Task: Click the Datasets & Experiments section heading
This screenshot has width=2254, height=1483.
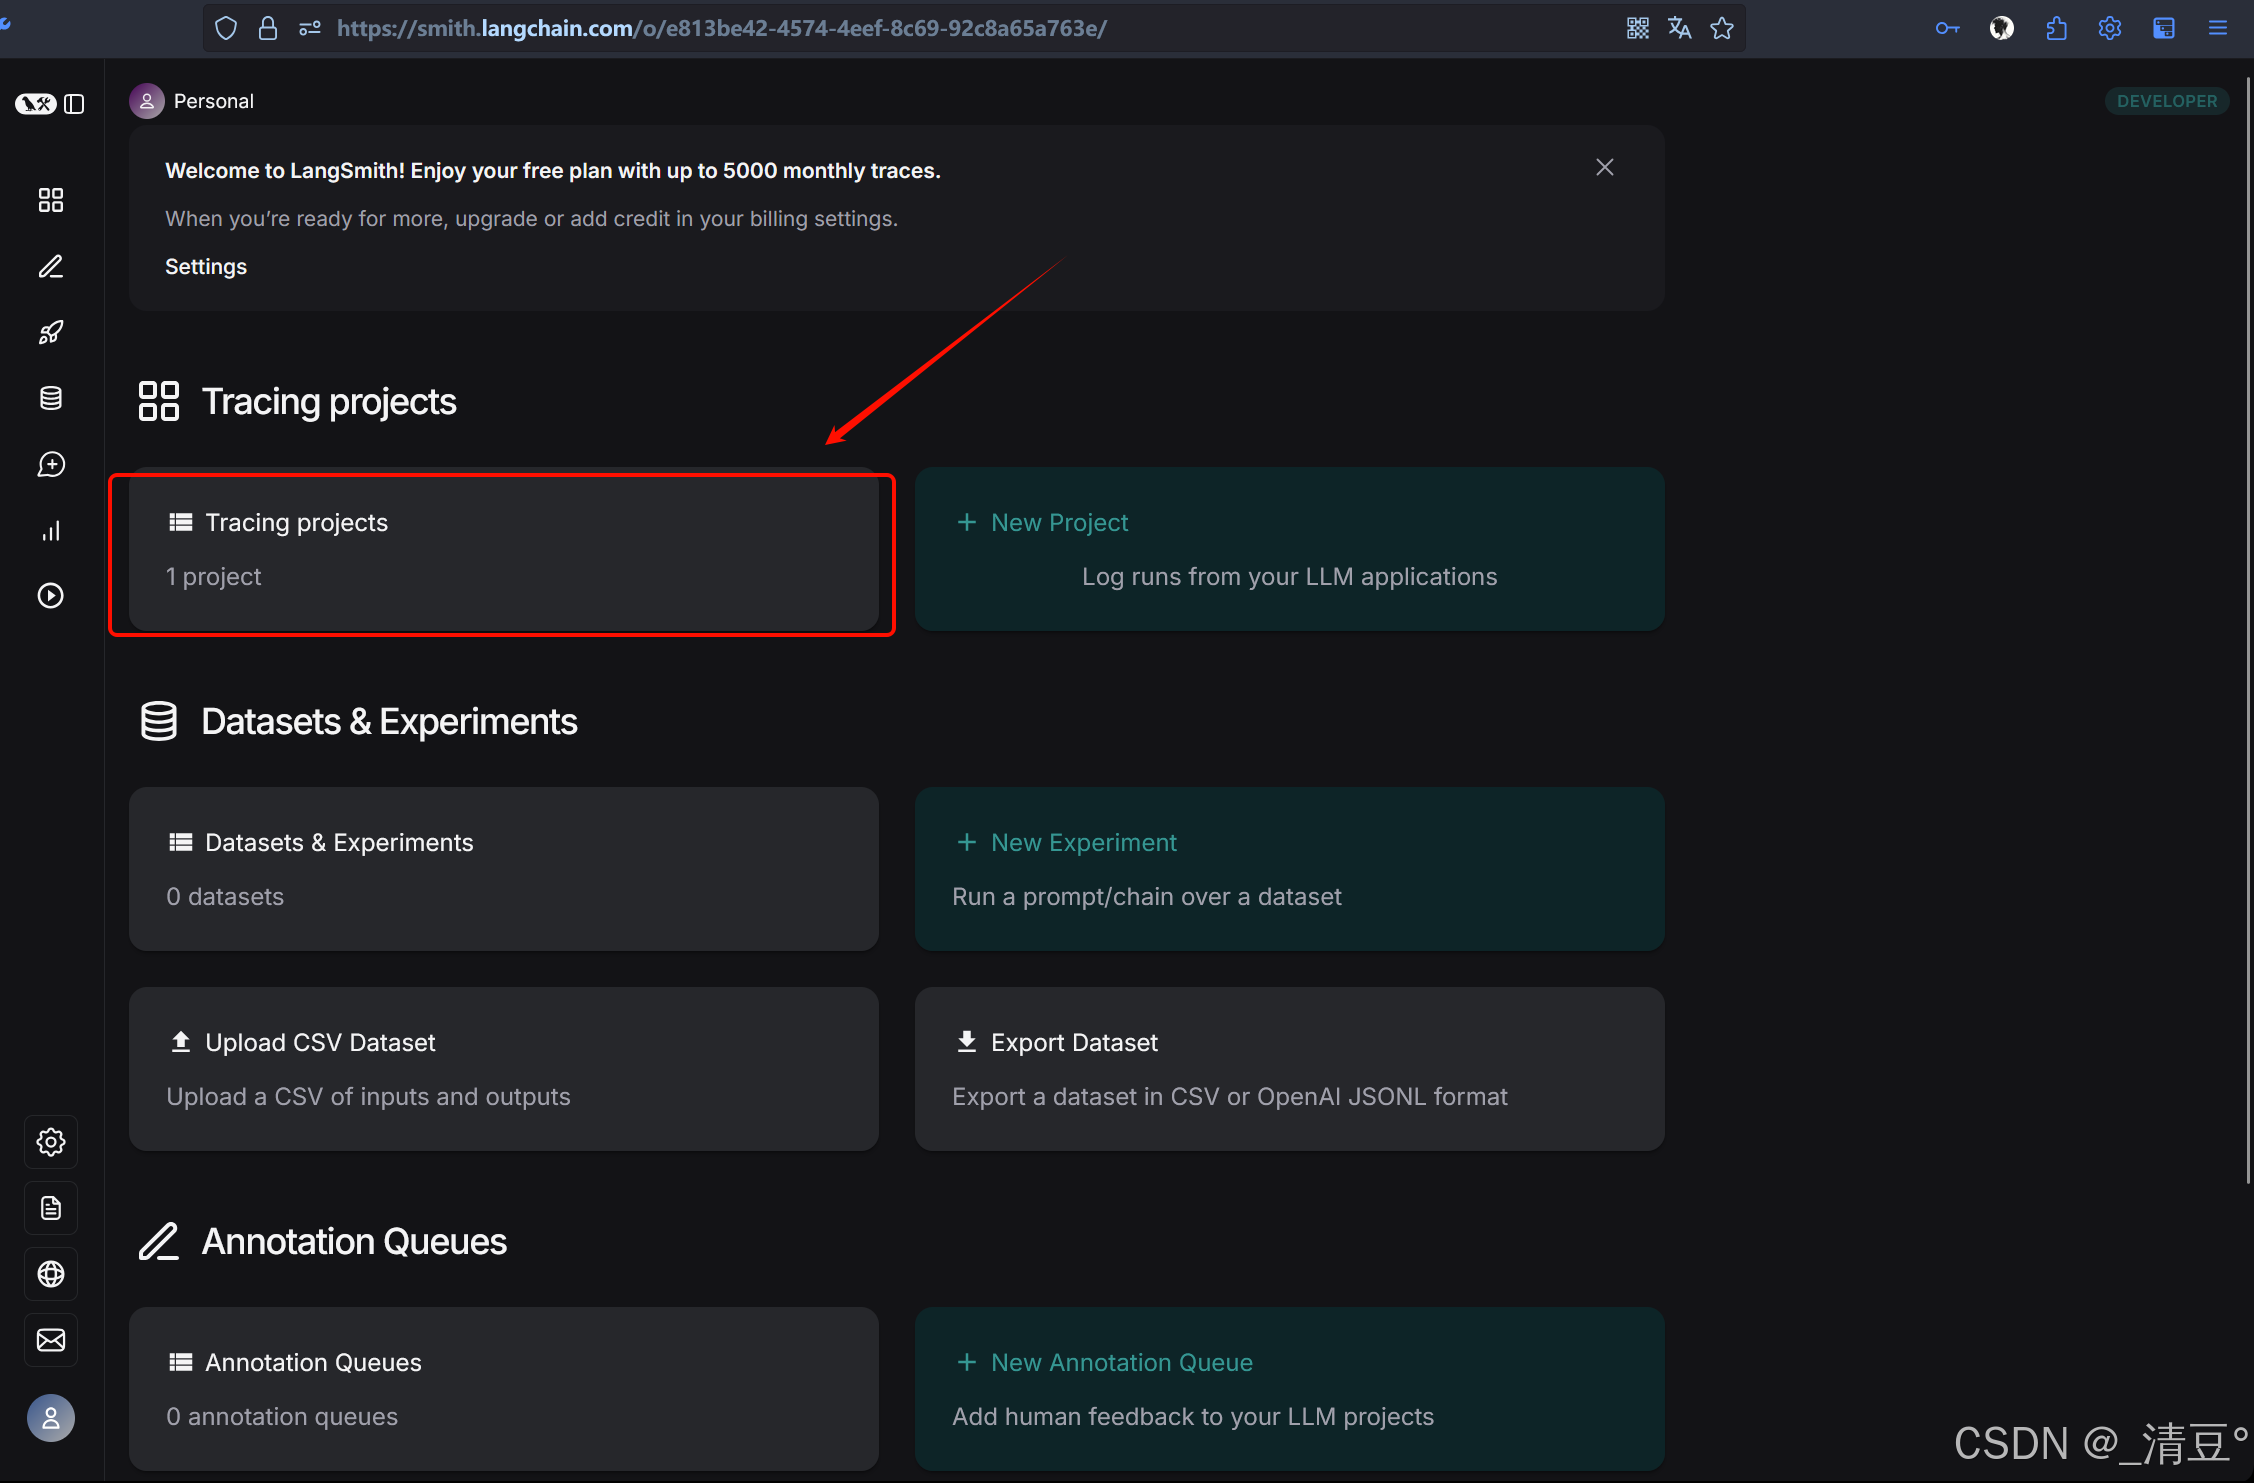Action: [389, 721]
